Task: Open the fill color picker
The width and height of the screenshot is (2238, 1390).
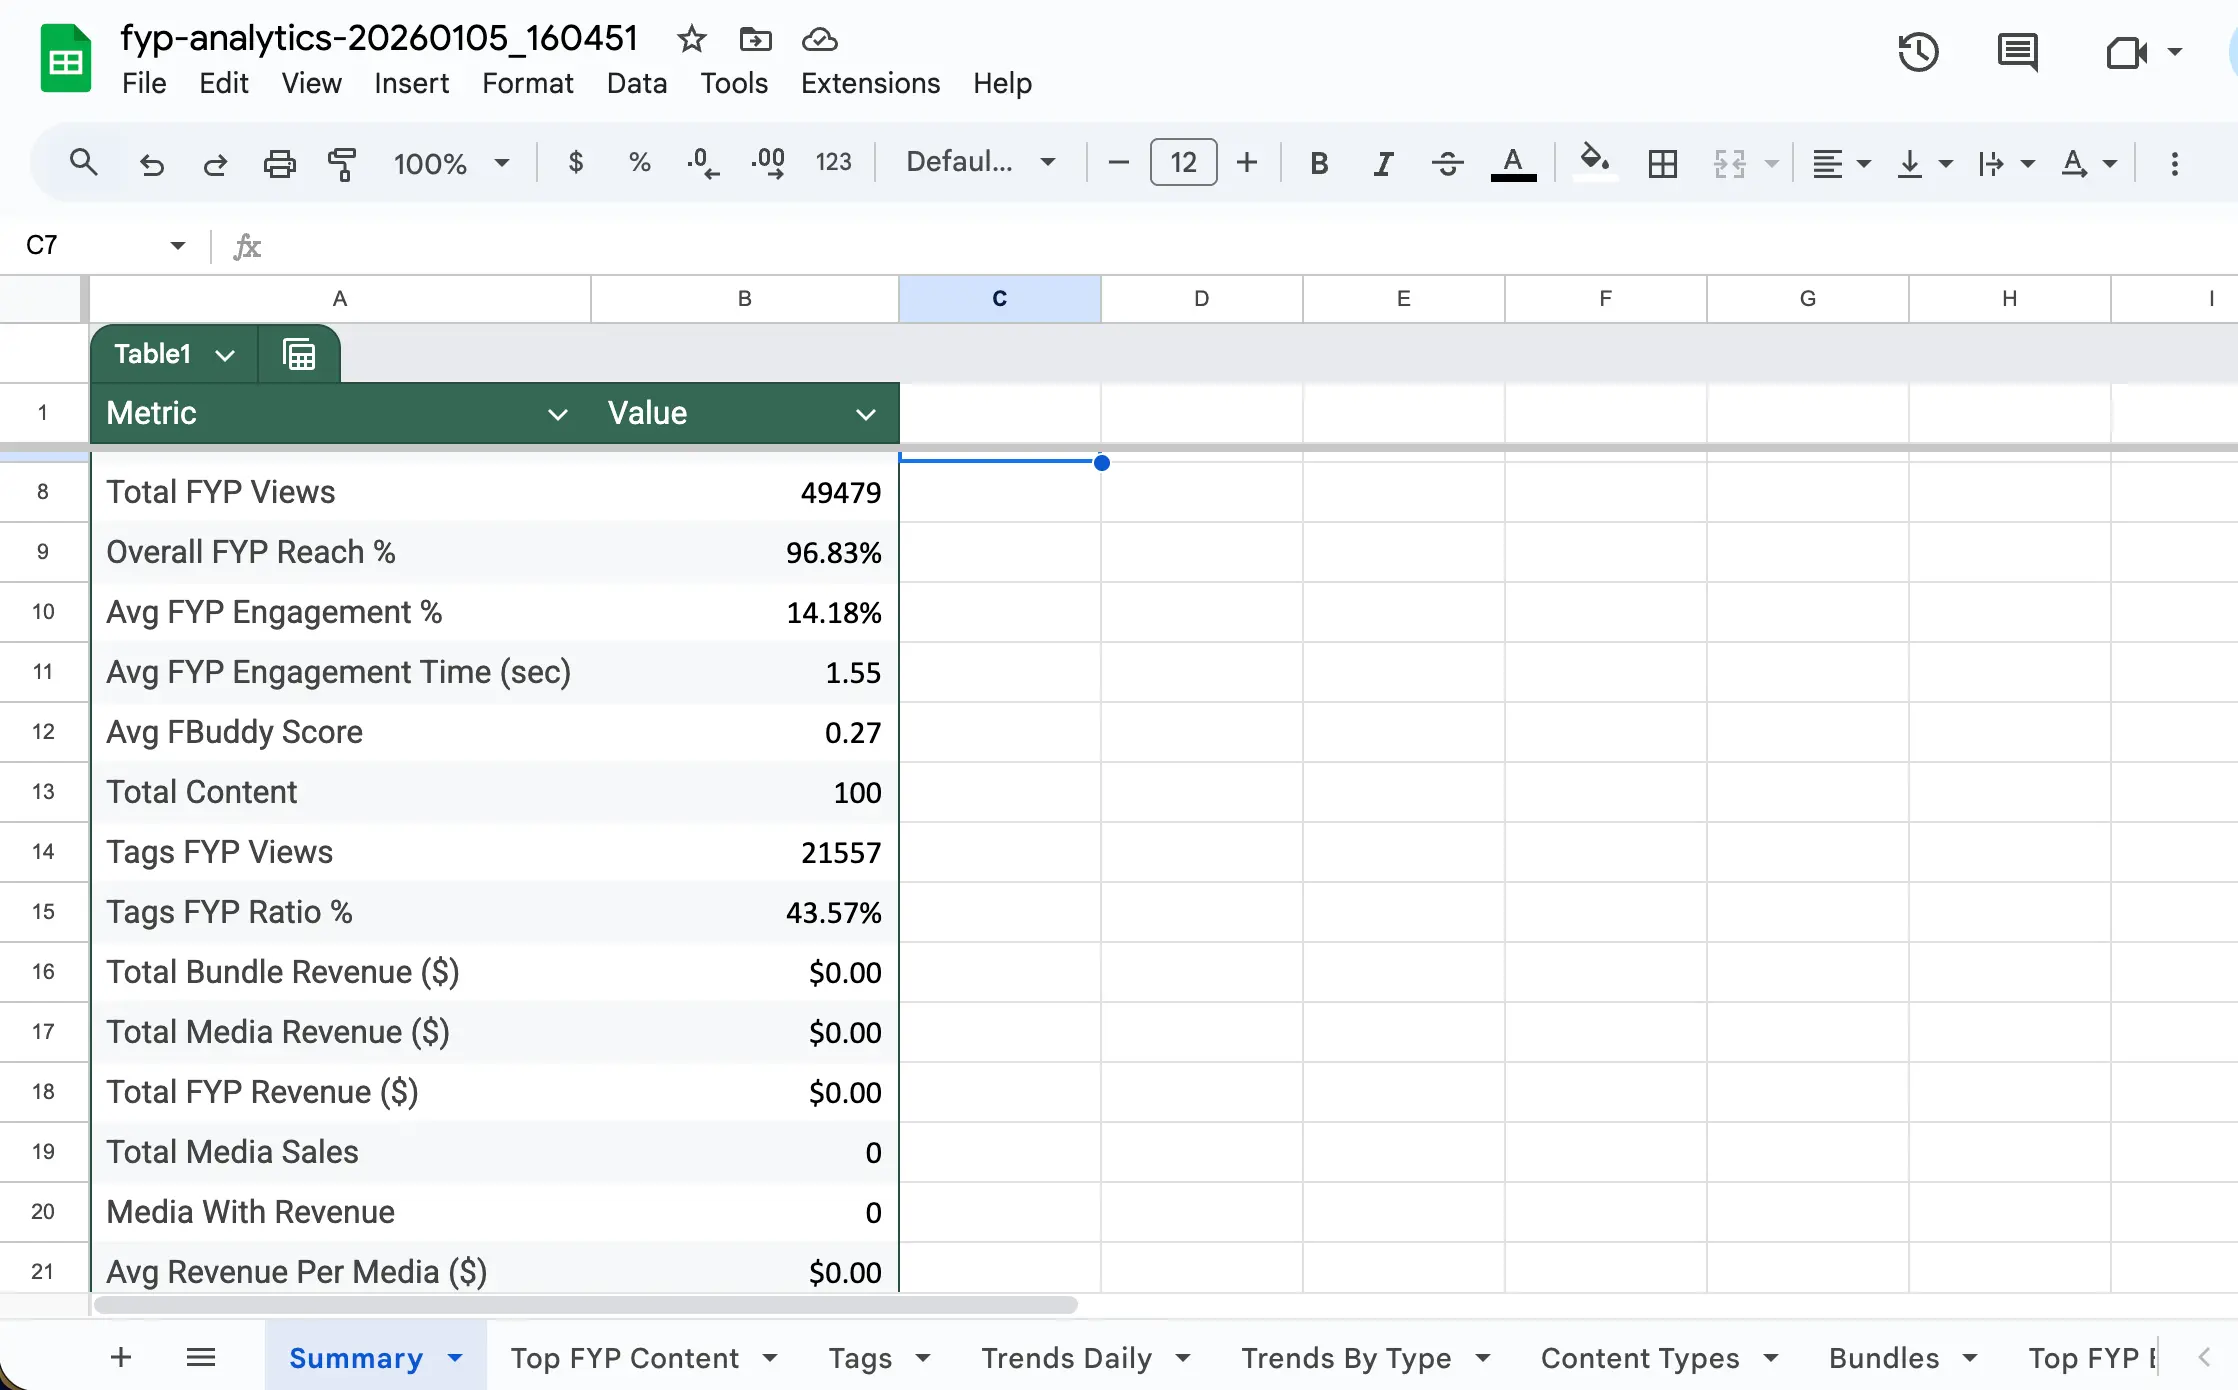Action: click(x=1593, y=162)
